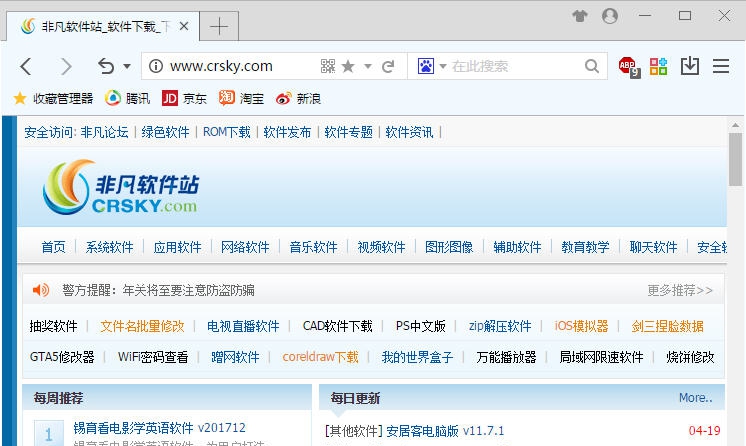The width and height of the screenshot is (746, 446).
Task: Click the 非凡论坛 link
Action: [x=105, y=132]
